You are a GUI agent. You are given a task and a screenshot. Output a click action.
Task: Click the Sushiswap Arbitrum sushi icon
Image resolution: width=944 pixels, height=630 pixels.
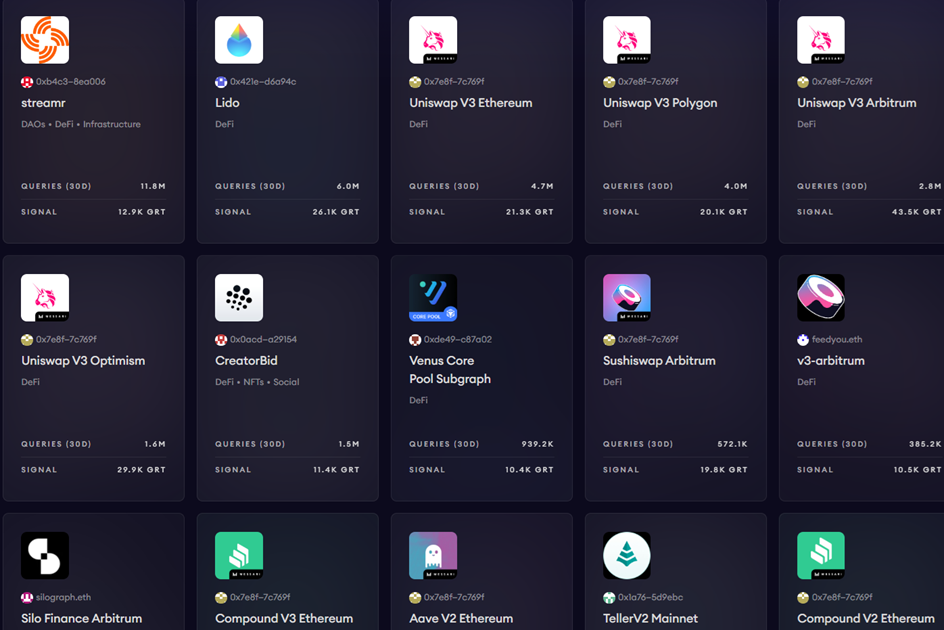click(x=627, y=298)
